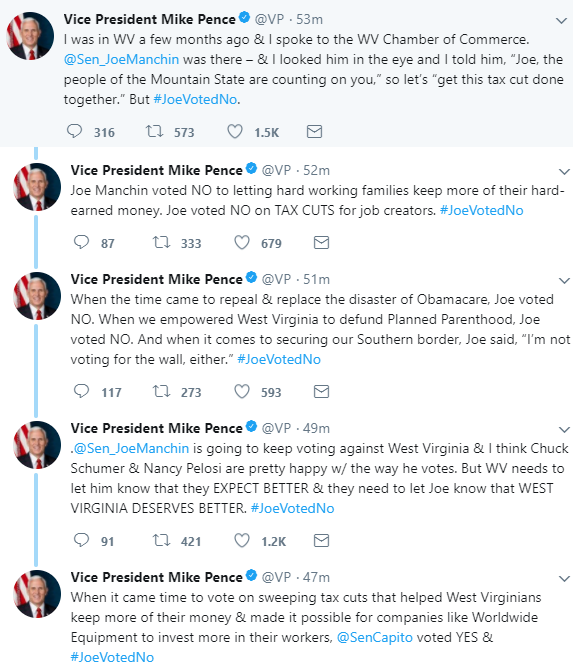Open the @Sen_JoeManchin mention in the first tweet

[x=121, y=59]
